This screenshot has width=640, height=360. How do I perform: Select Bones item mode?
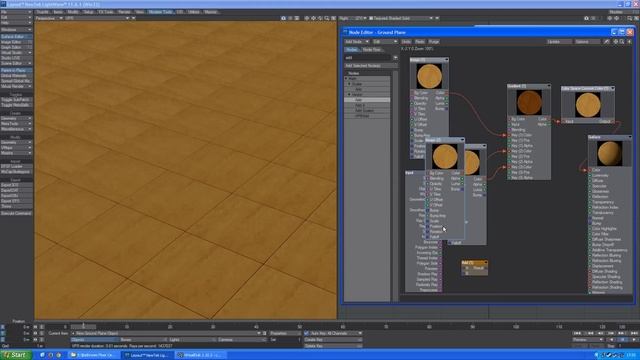[x=143, y=340]
